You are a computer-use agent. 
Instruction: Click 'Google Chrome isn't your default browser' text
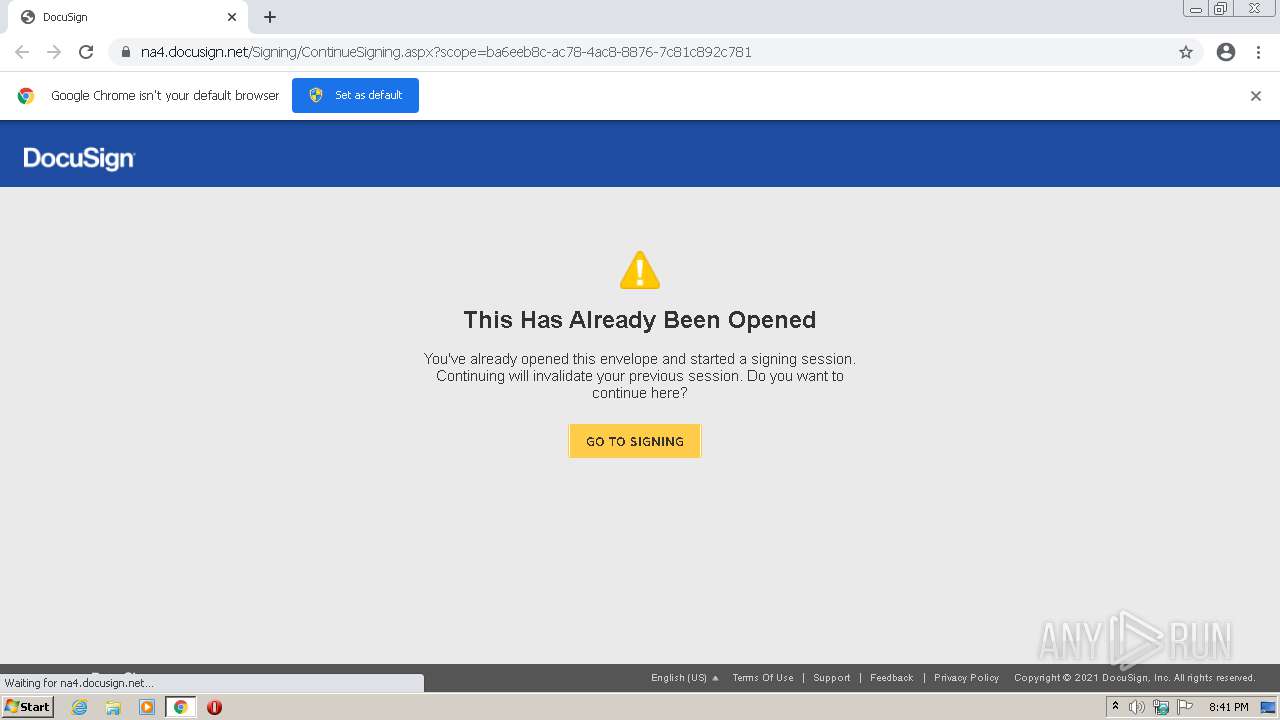(165, 96)
